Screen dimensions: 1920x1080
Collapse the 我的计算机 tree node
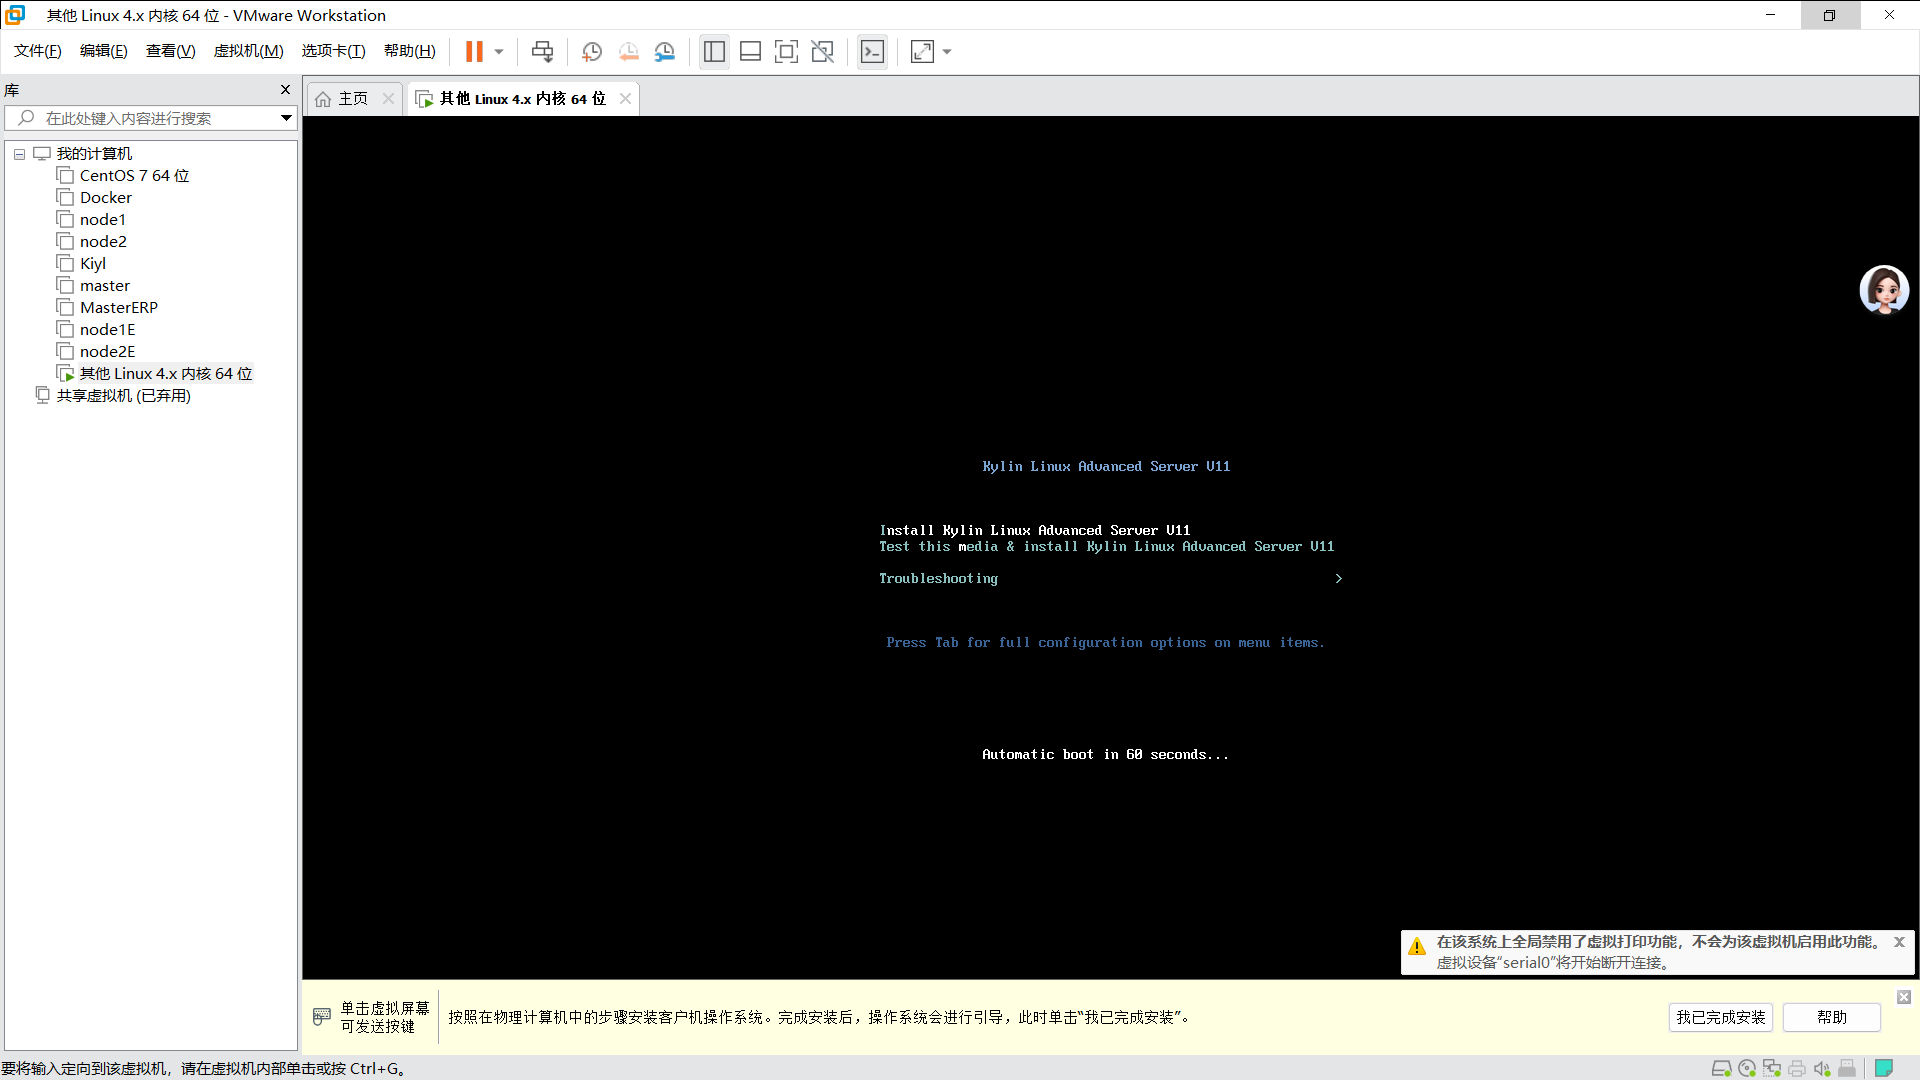tap(19, 153)
